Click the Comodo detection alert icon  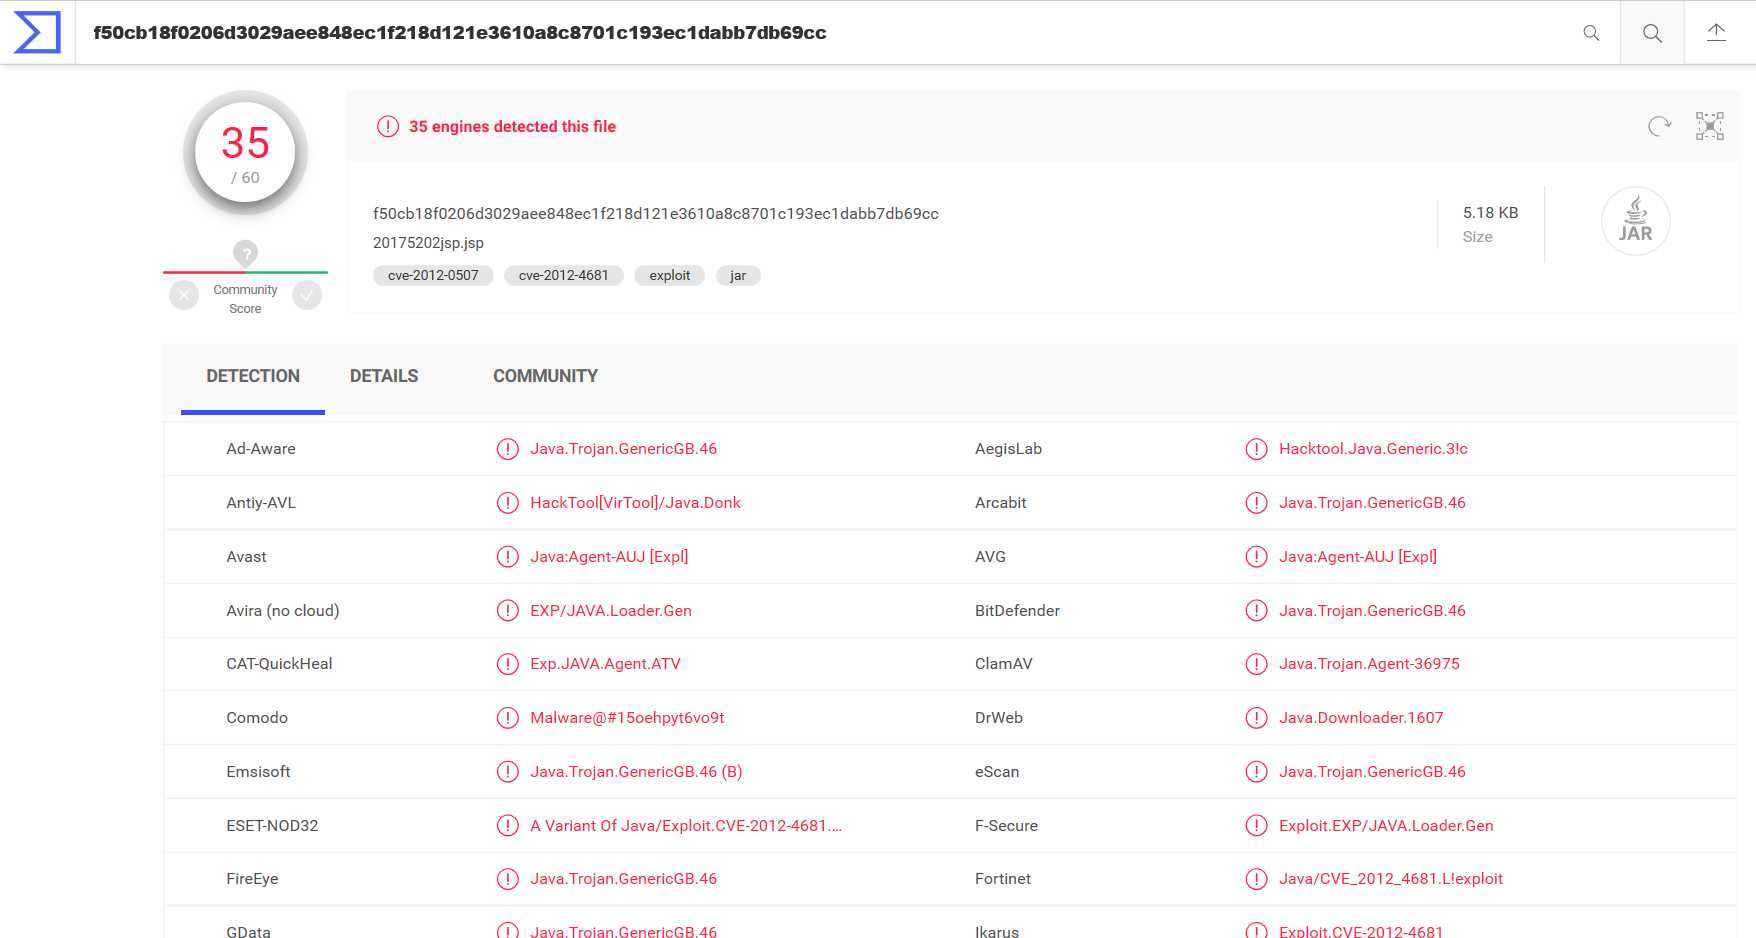pos(508,718)
